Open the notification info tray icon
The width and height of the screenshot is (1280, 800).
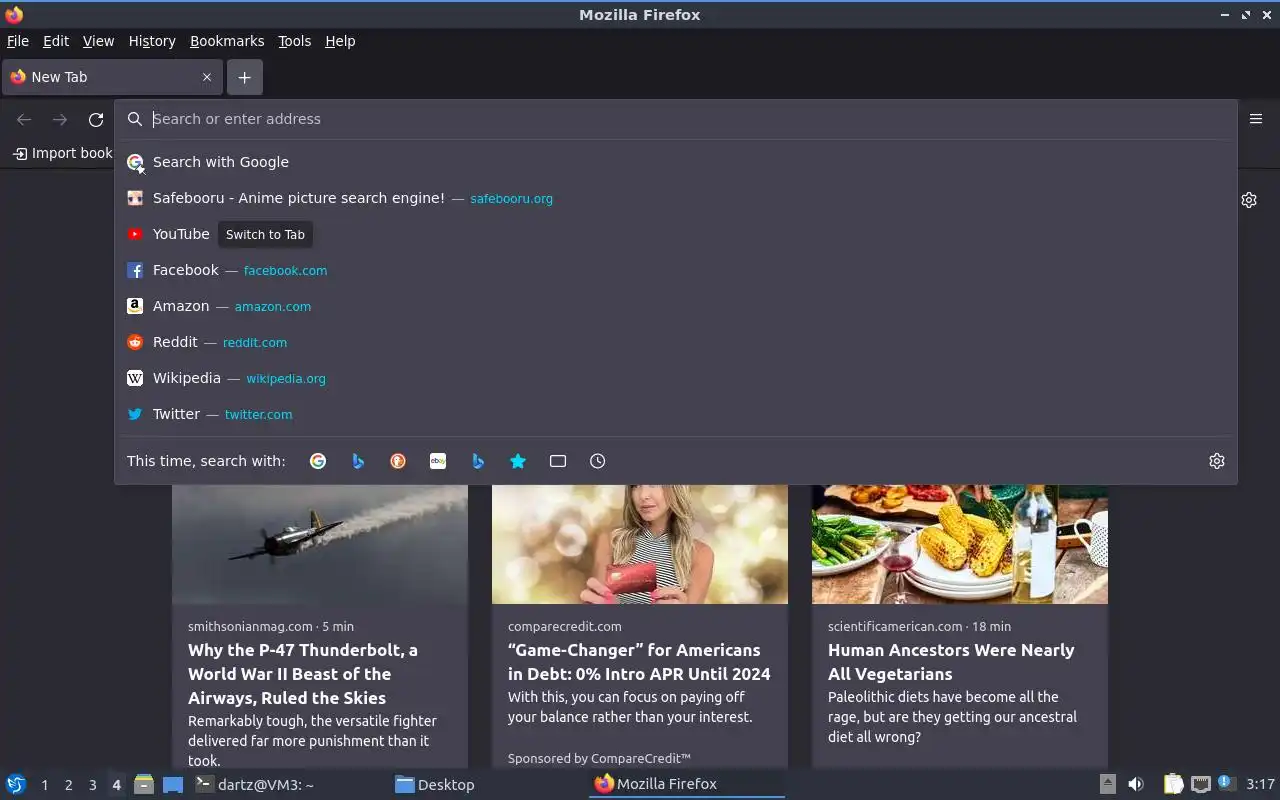pyautogui.click(x=1225, y=783)
